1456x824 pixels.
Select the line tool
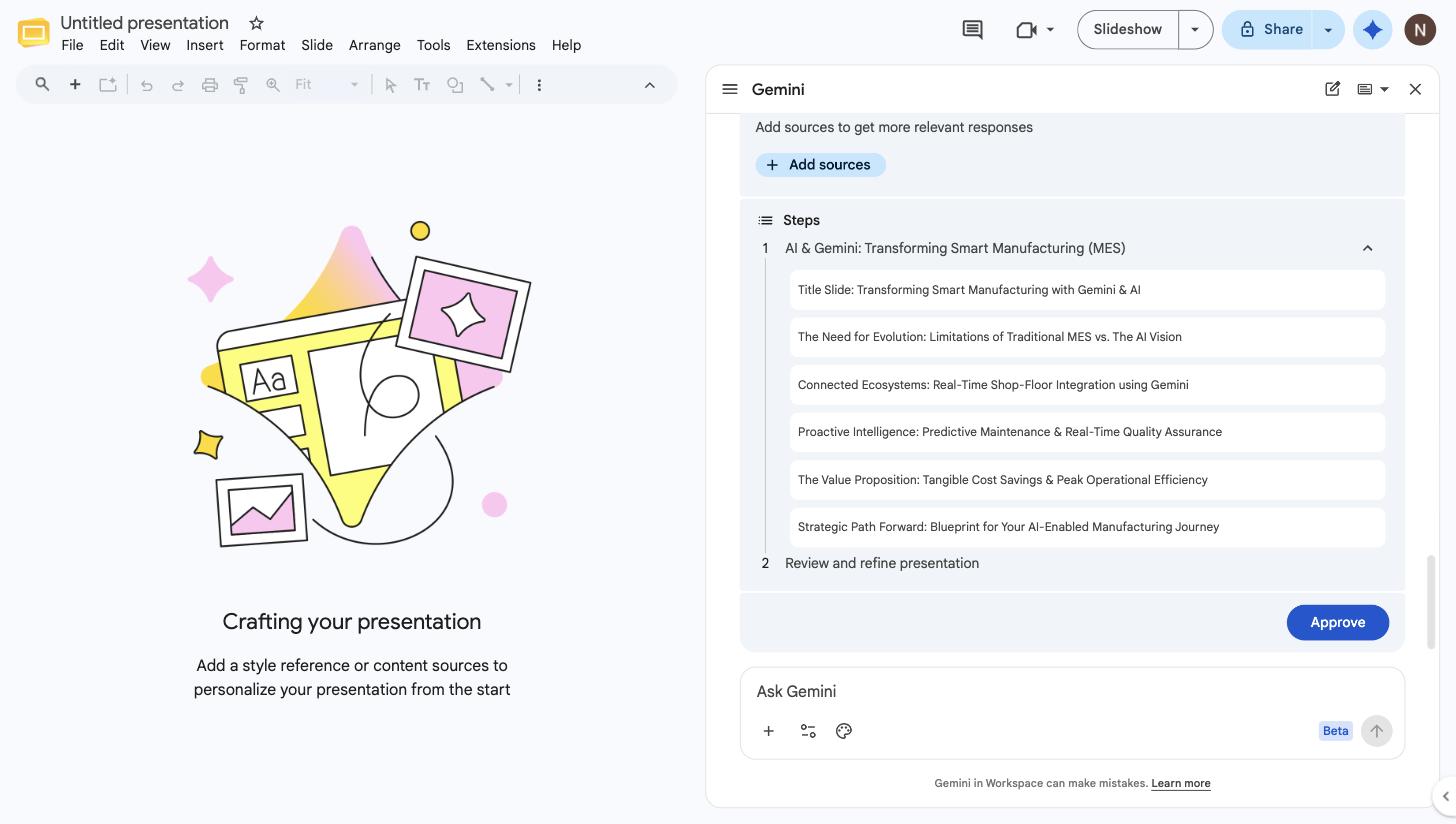point(487,85)
